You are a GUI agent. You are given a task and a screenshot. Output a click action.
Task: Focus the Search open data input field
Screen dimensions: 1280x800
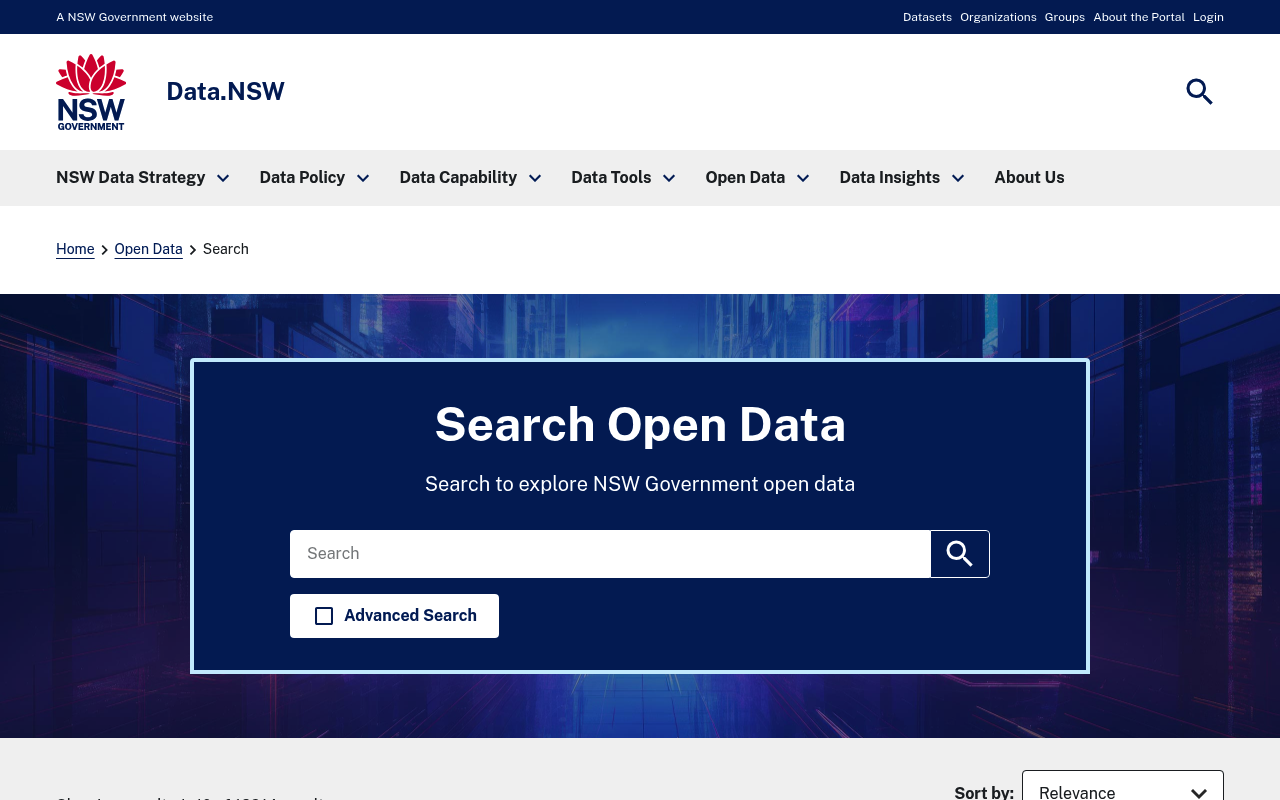[610, 554]
